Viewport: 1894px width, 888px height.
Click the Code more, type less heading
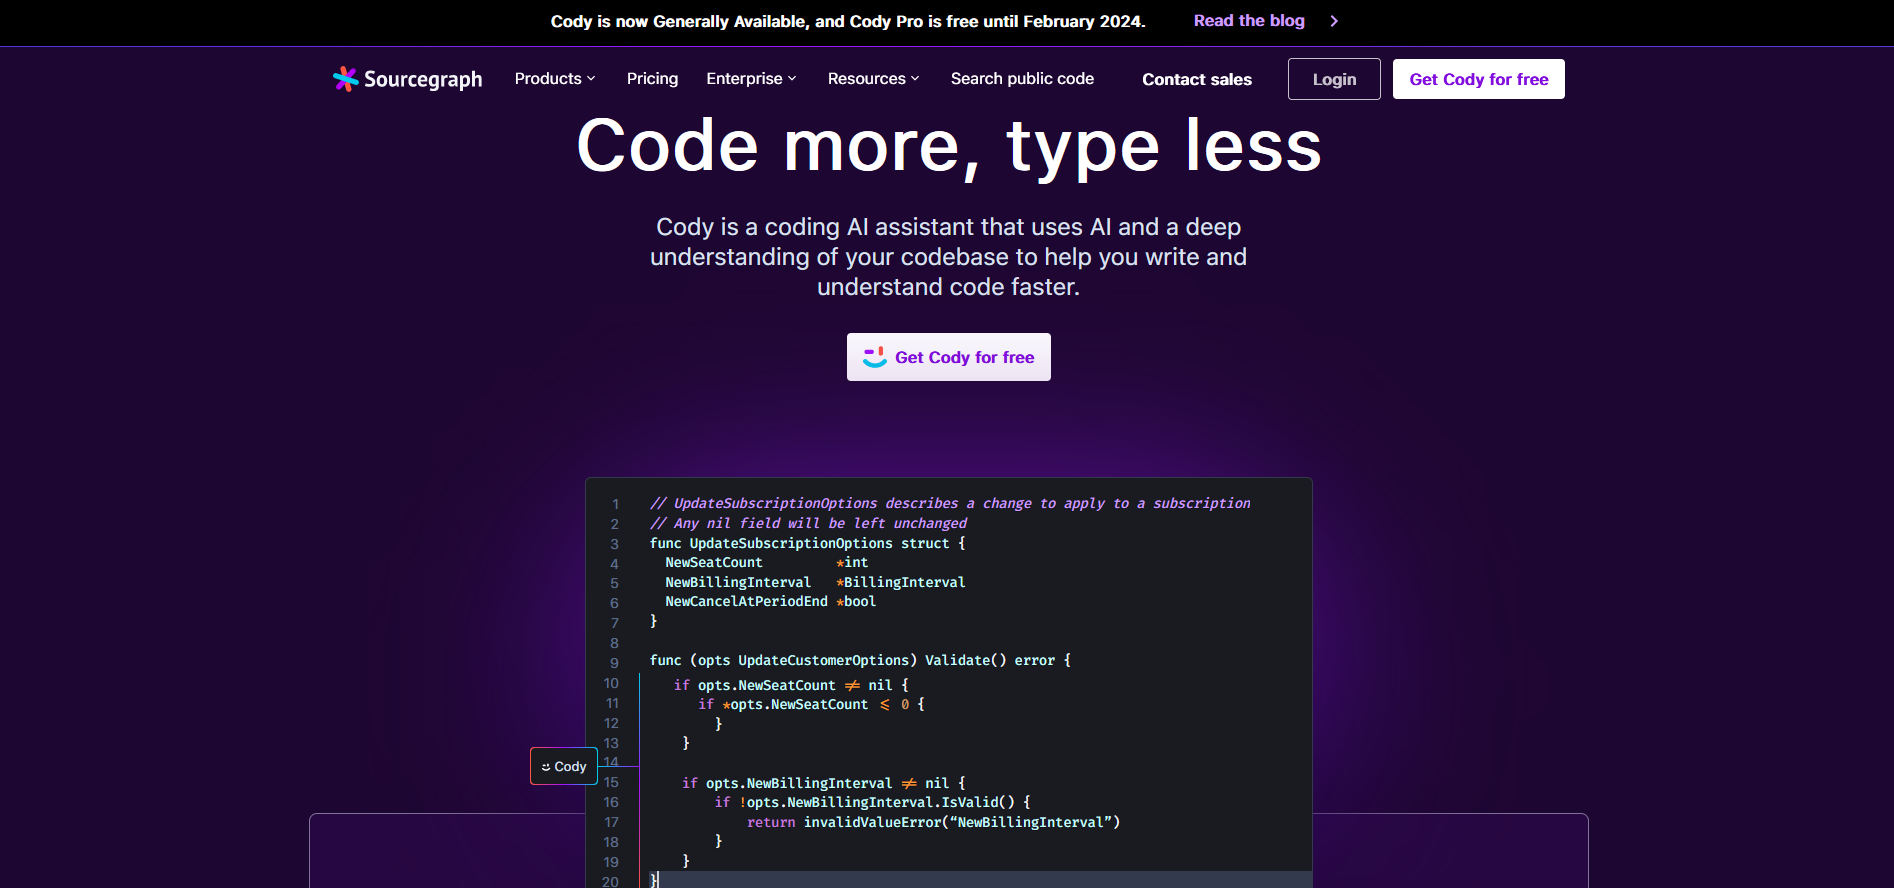949,146
